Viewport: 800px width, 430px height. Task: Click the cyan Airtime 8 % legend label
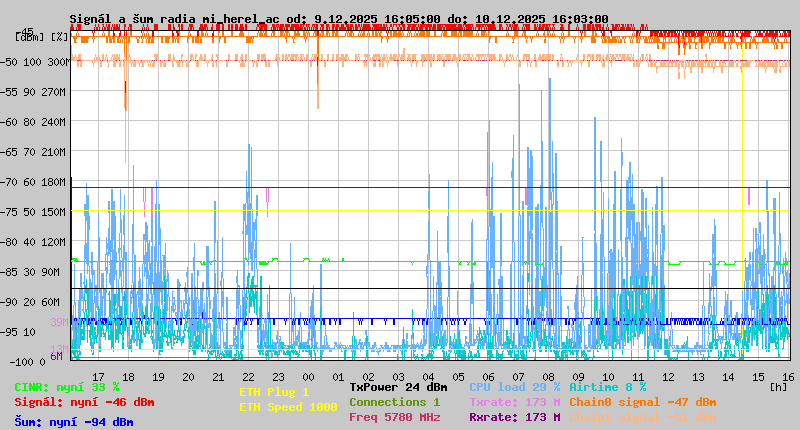point(607,386)
